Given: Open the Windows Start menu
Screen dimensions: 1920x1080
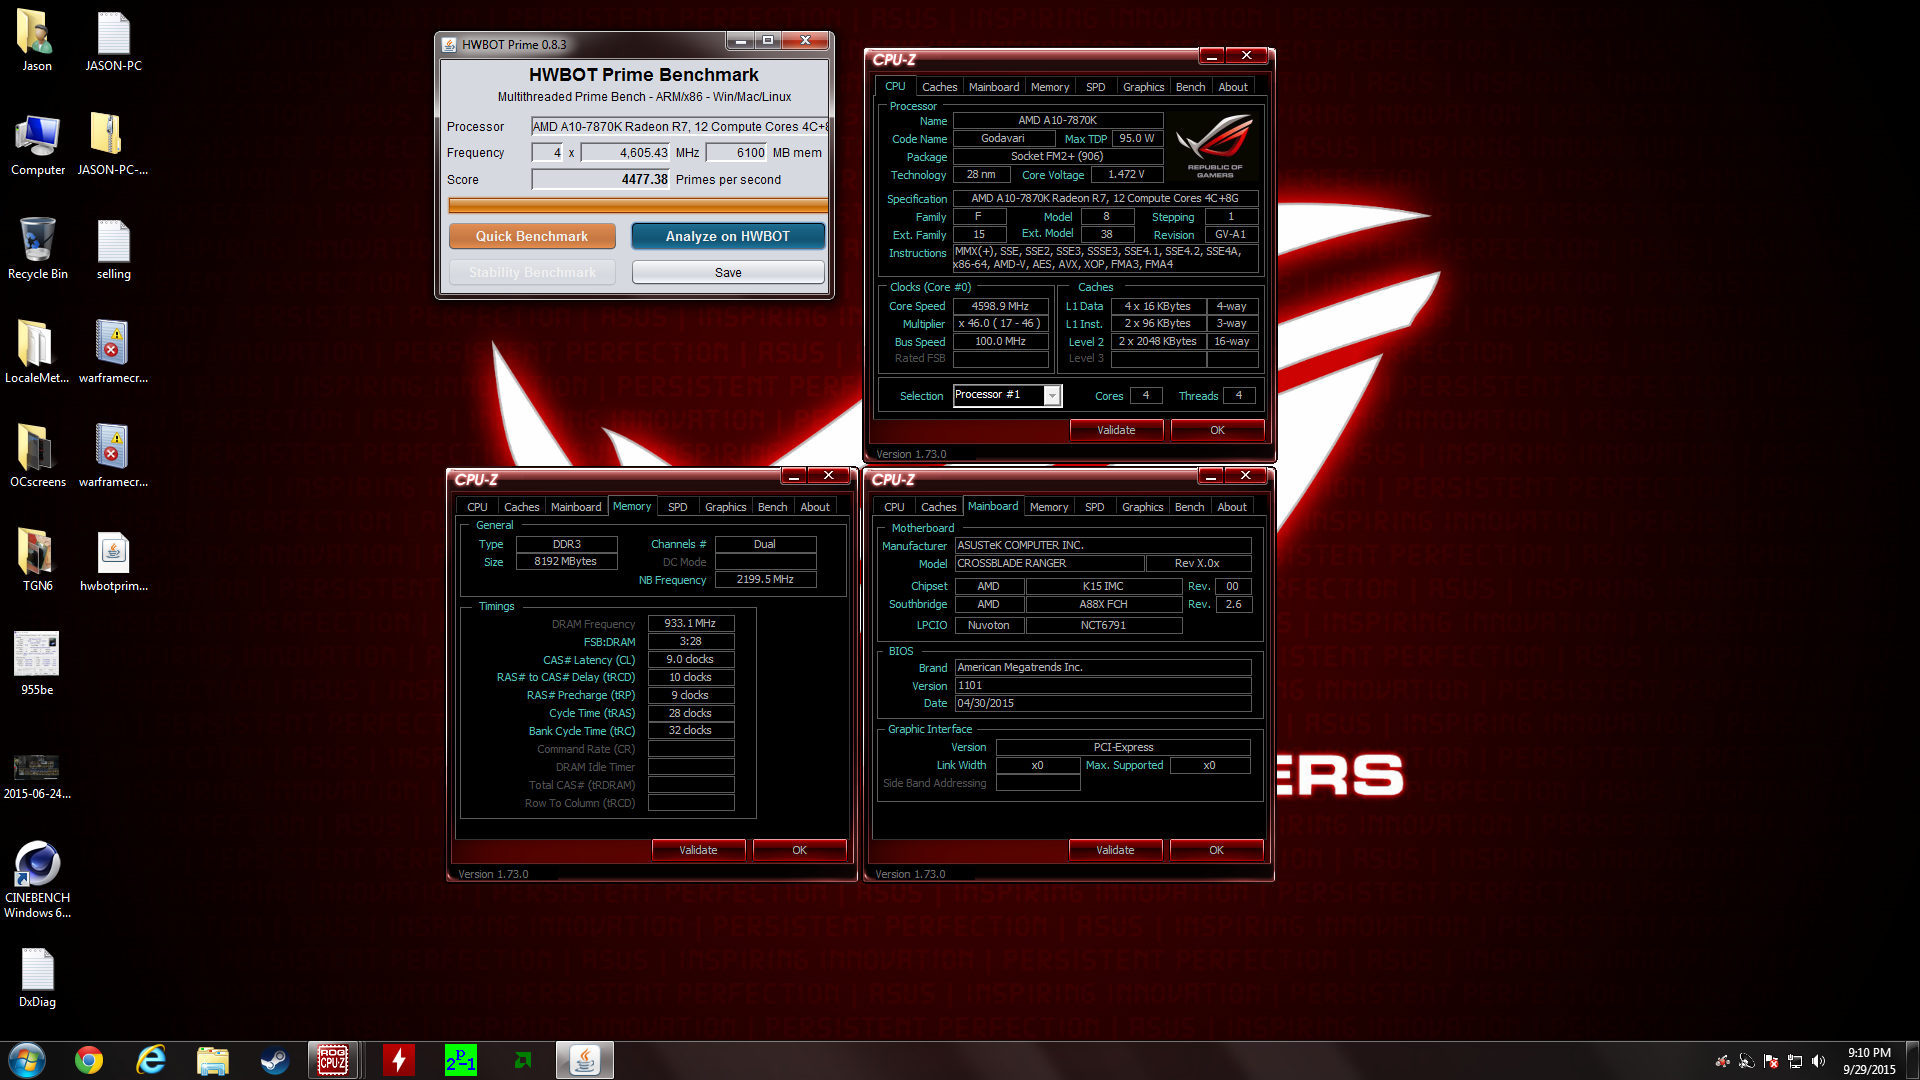Looking at the screenshot, I should coord(27,1060).
